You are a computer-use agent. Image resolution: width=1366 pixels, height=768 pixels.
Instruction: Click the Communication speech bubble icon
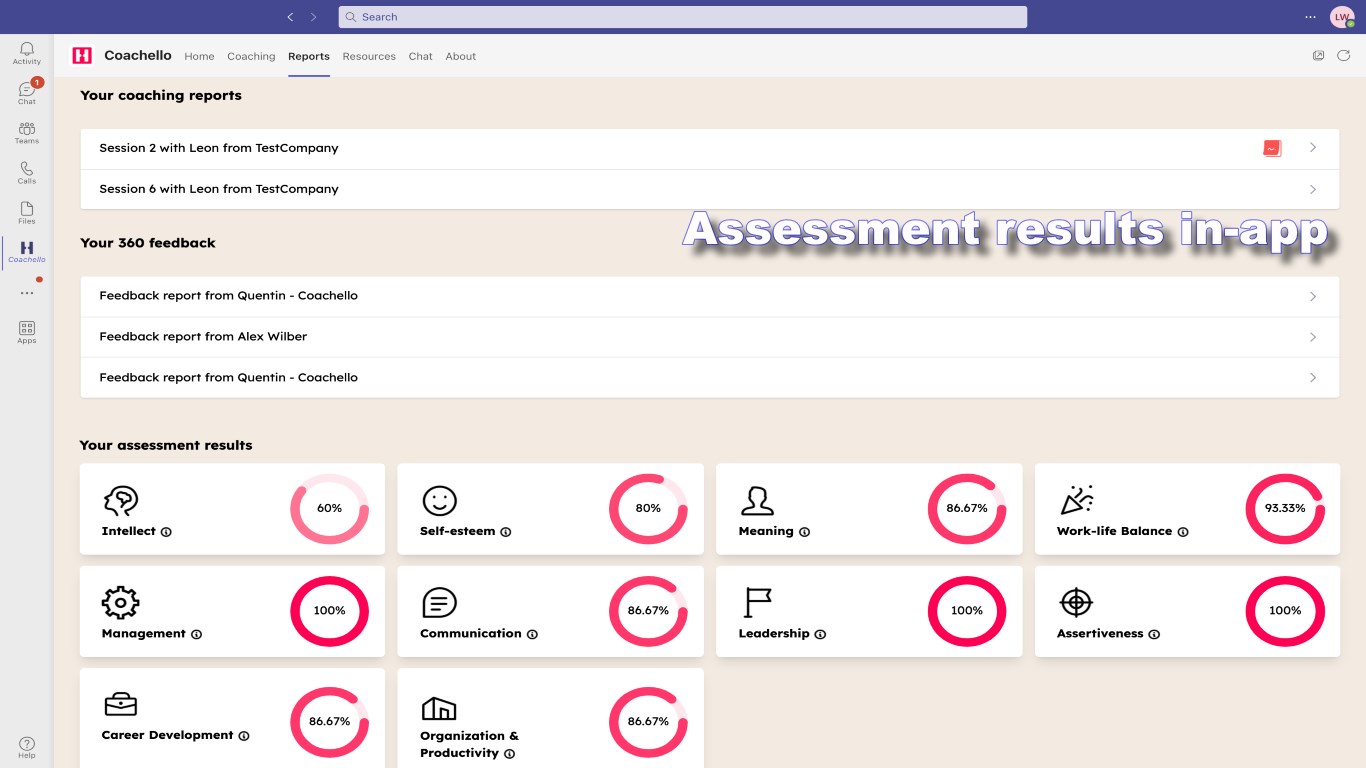coord(439,602)
